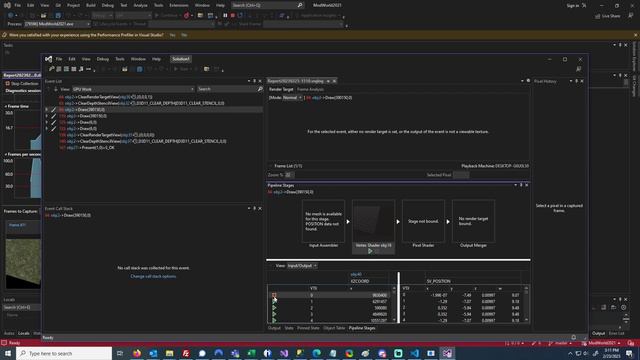Click Stop Collection button

(22, 84)
